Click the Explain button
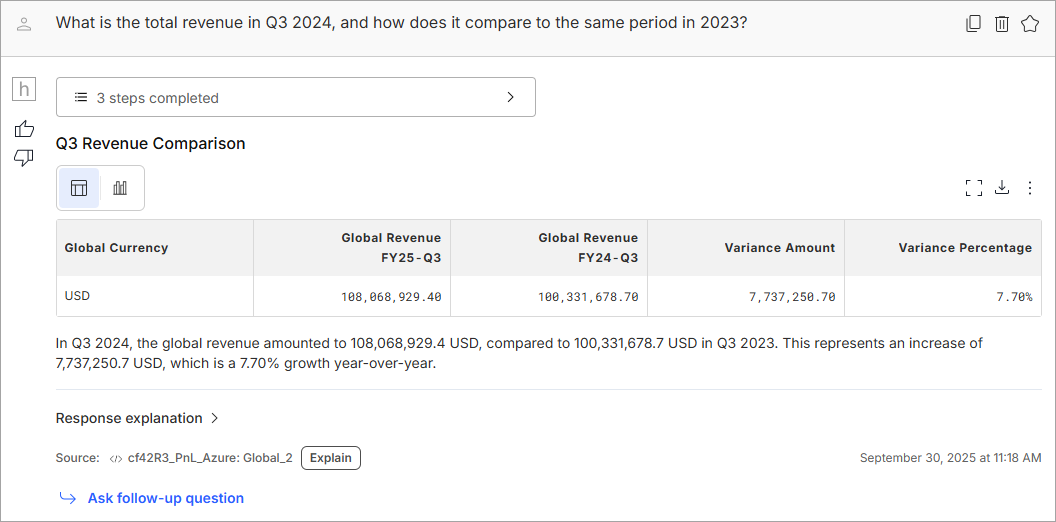Image resolution: width=1056 pixels, height=522 pixels. [330, 458]
